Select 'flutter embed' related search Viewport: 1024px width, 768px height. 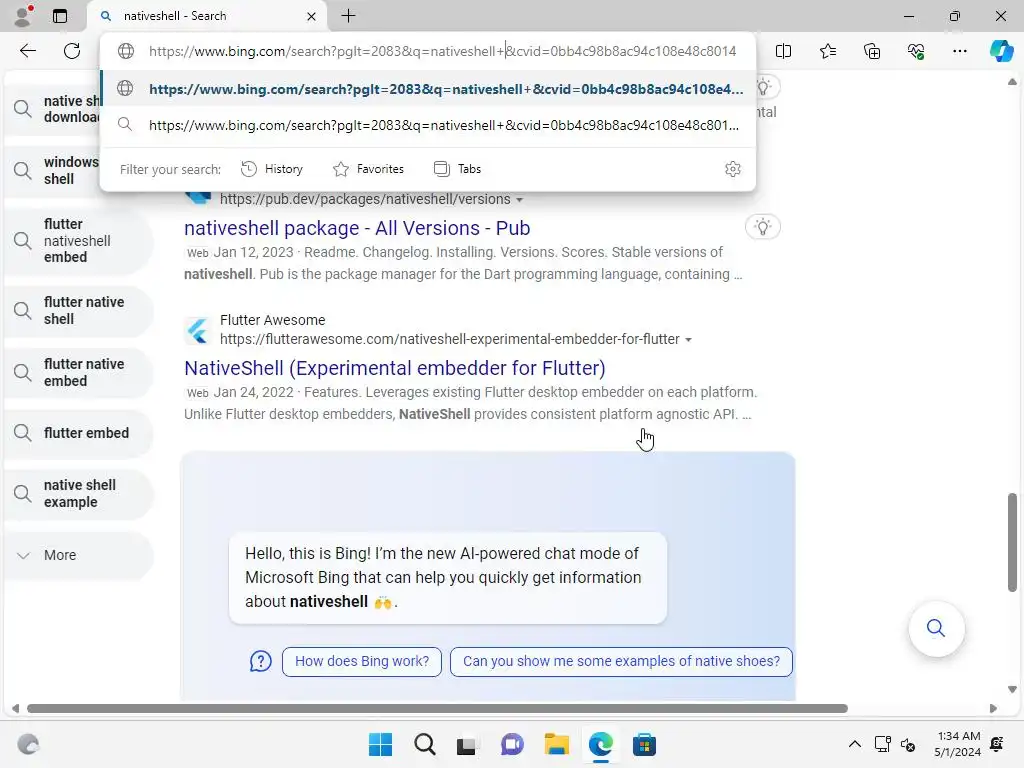[78, 433]
